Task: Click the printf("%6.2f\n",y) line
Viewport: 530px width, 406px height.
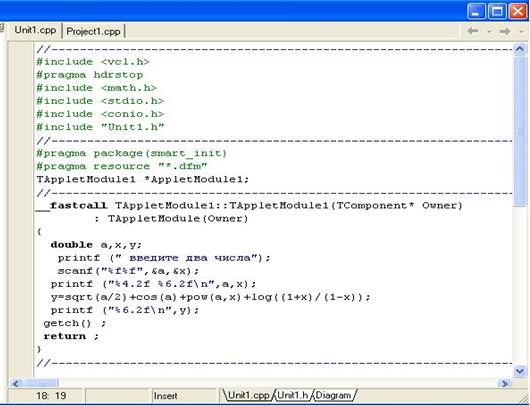Action: [x=125, y=310]
